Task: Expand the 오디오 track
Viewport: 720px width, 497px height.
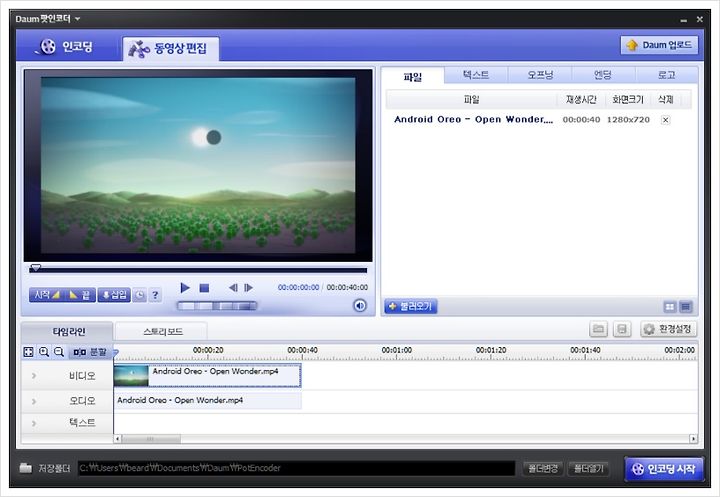Action: [x=34, y=401]
